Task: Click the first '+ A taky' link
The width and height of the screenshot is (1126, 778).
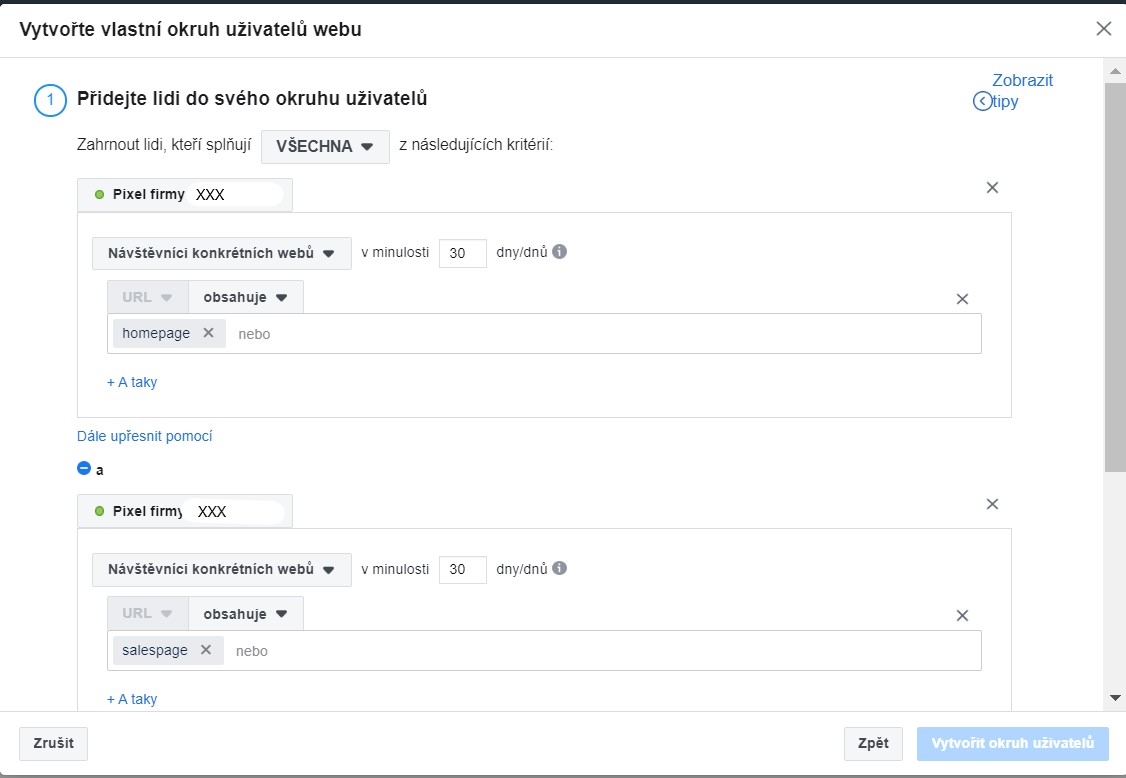Action: click(132, 382)
